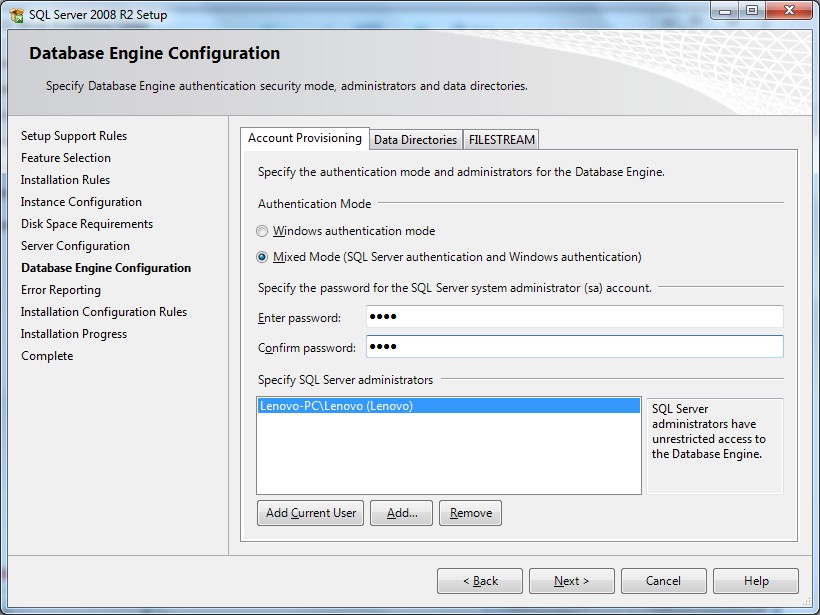Click the administrators description text box
Image resolution: width=820 pixels, height=615 pixels.
[715, 446]
